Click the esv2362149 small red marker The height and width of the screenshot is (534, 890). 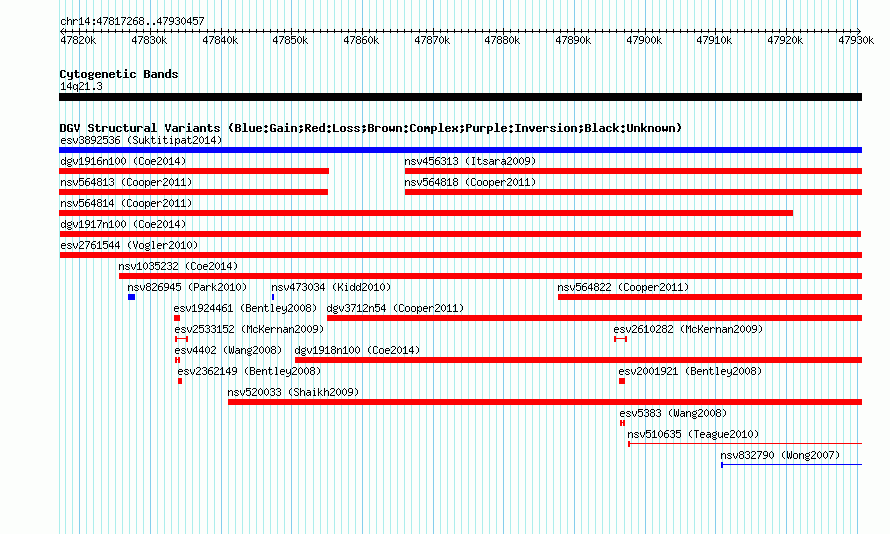180,381
